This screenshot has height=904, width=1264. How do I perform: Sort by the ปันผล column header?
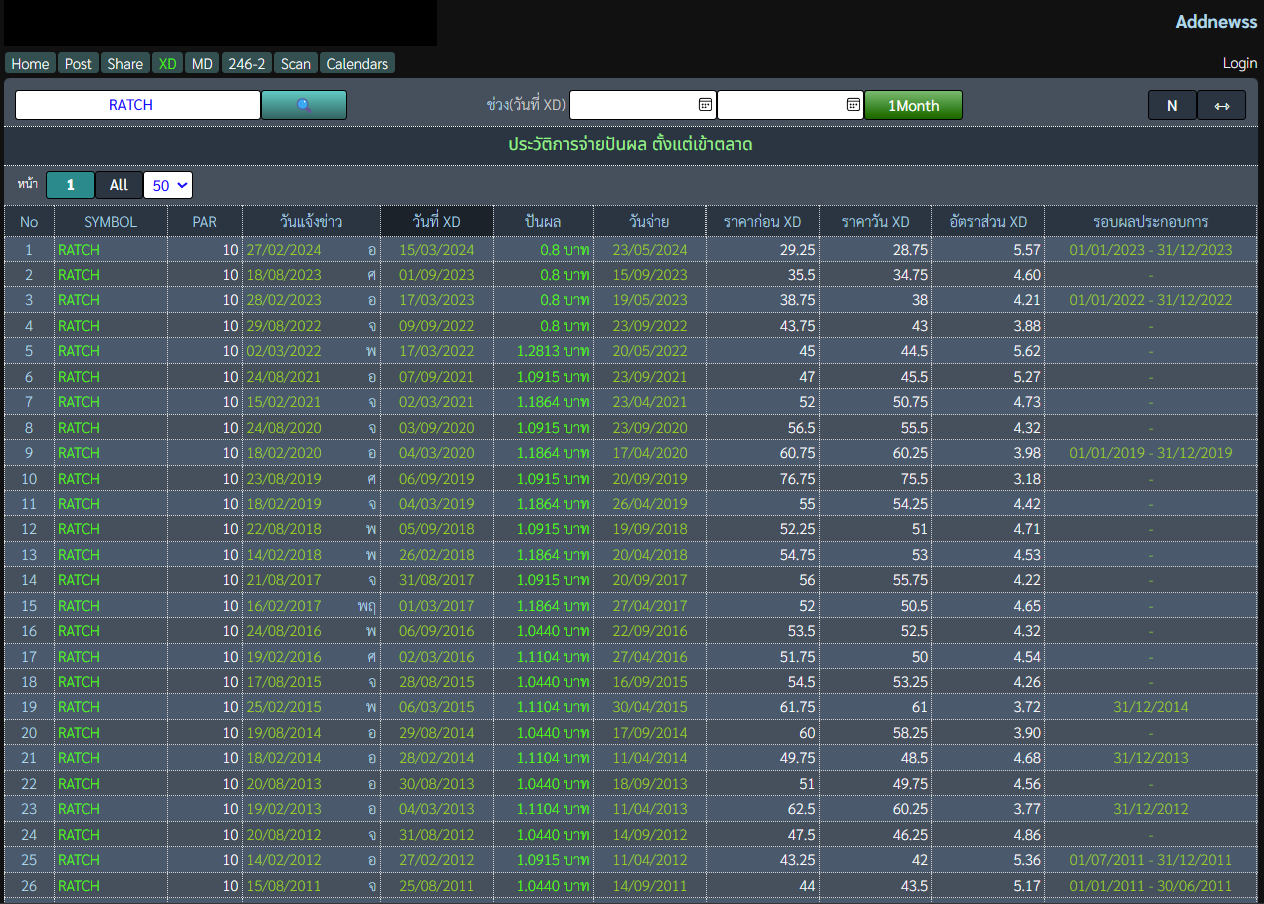pos(543,221)
